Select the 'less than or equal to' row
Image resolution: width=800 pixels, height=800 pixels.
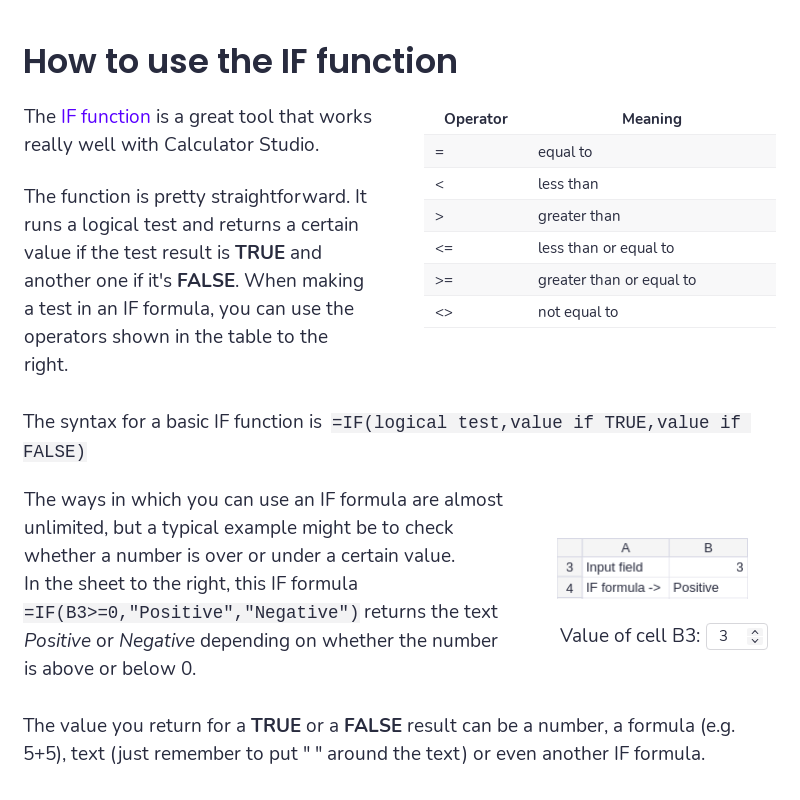click(599, 248)
